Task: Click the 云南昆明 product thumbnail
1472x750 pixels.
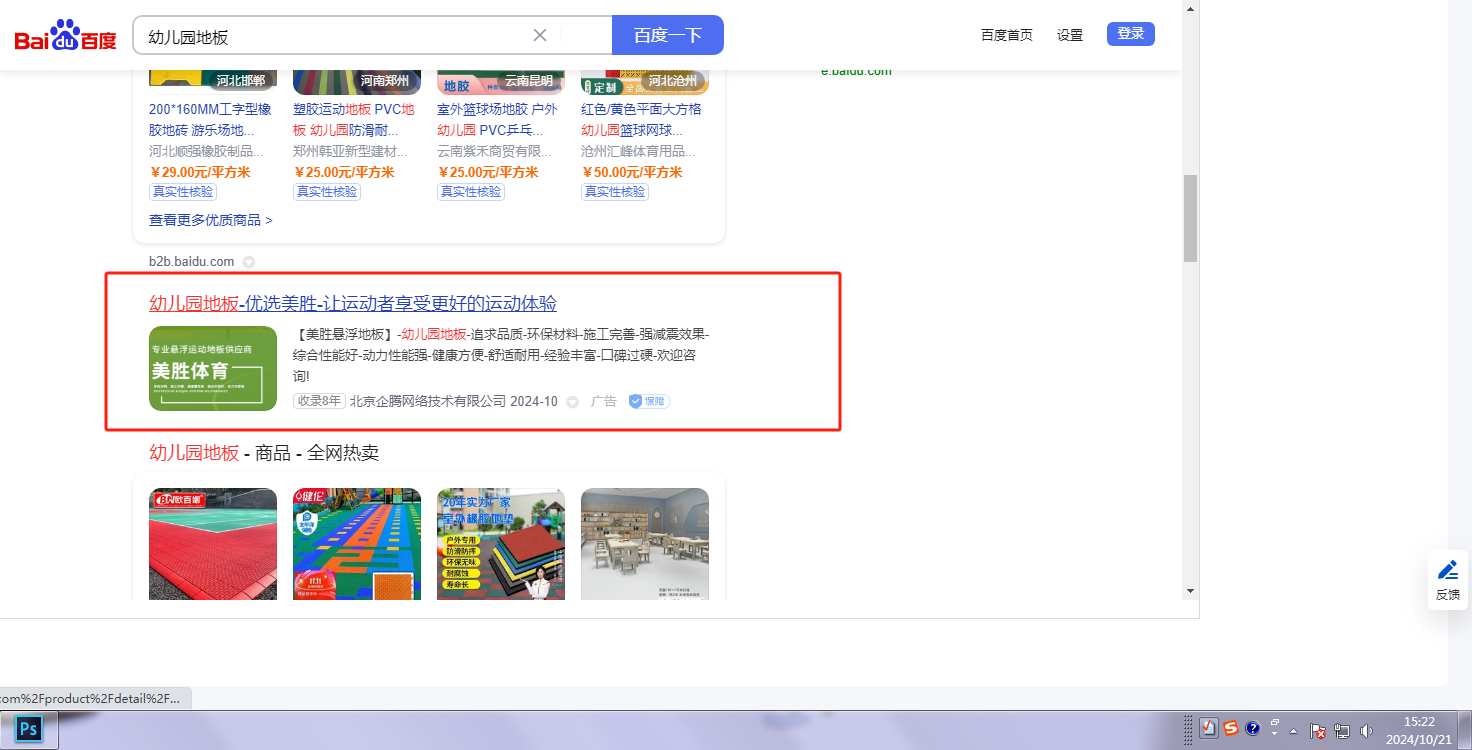Action: pos(501,82)
